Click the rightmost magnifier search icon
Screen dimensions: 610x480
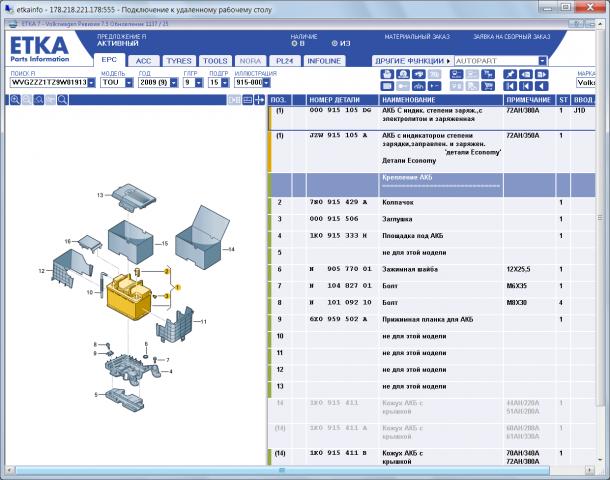[x=62, y=100]
